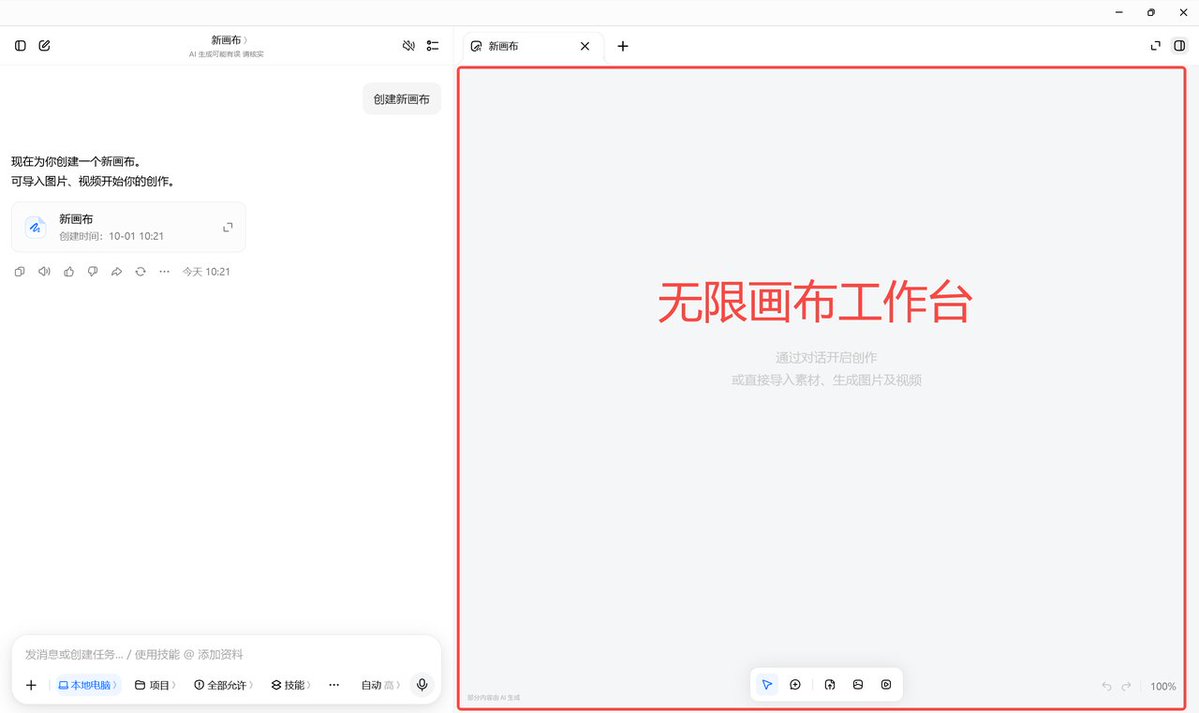Click the 今天 10:21 timestamp

pos(206,272)
